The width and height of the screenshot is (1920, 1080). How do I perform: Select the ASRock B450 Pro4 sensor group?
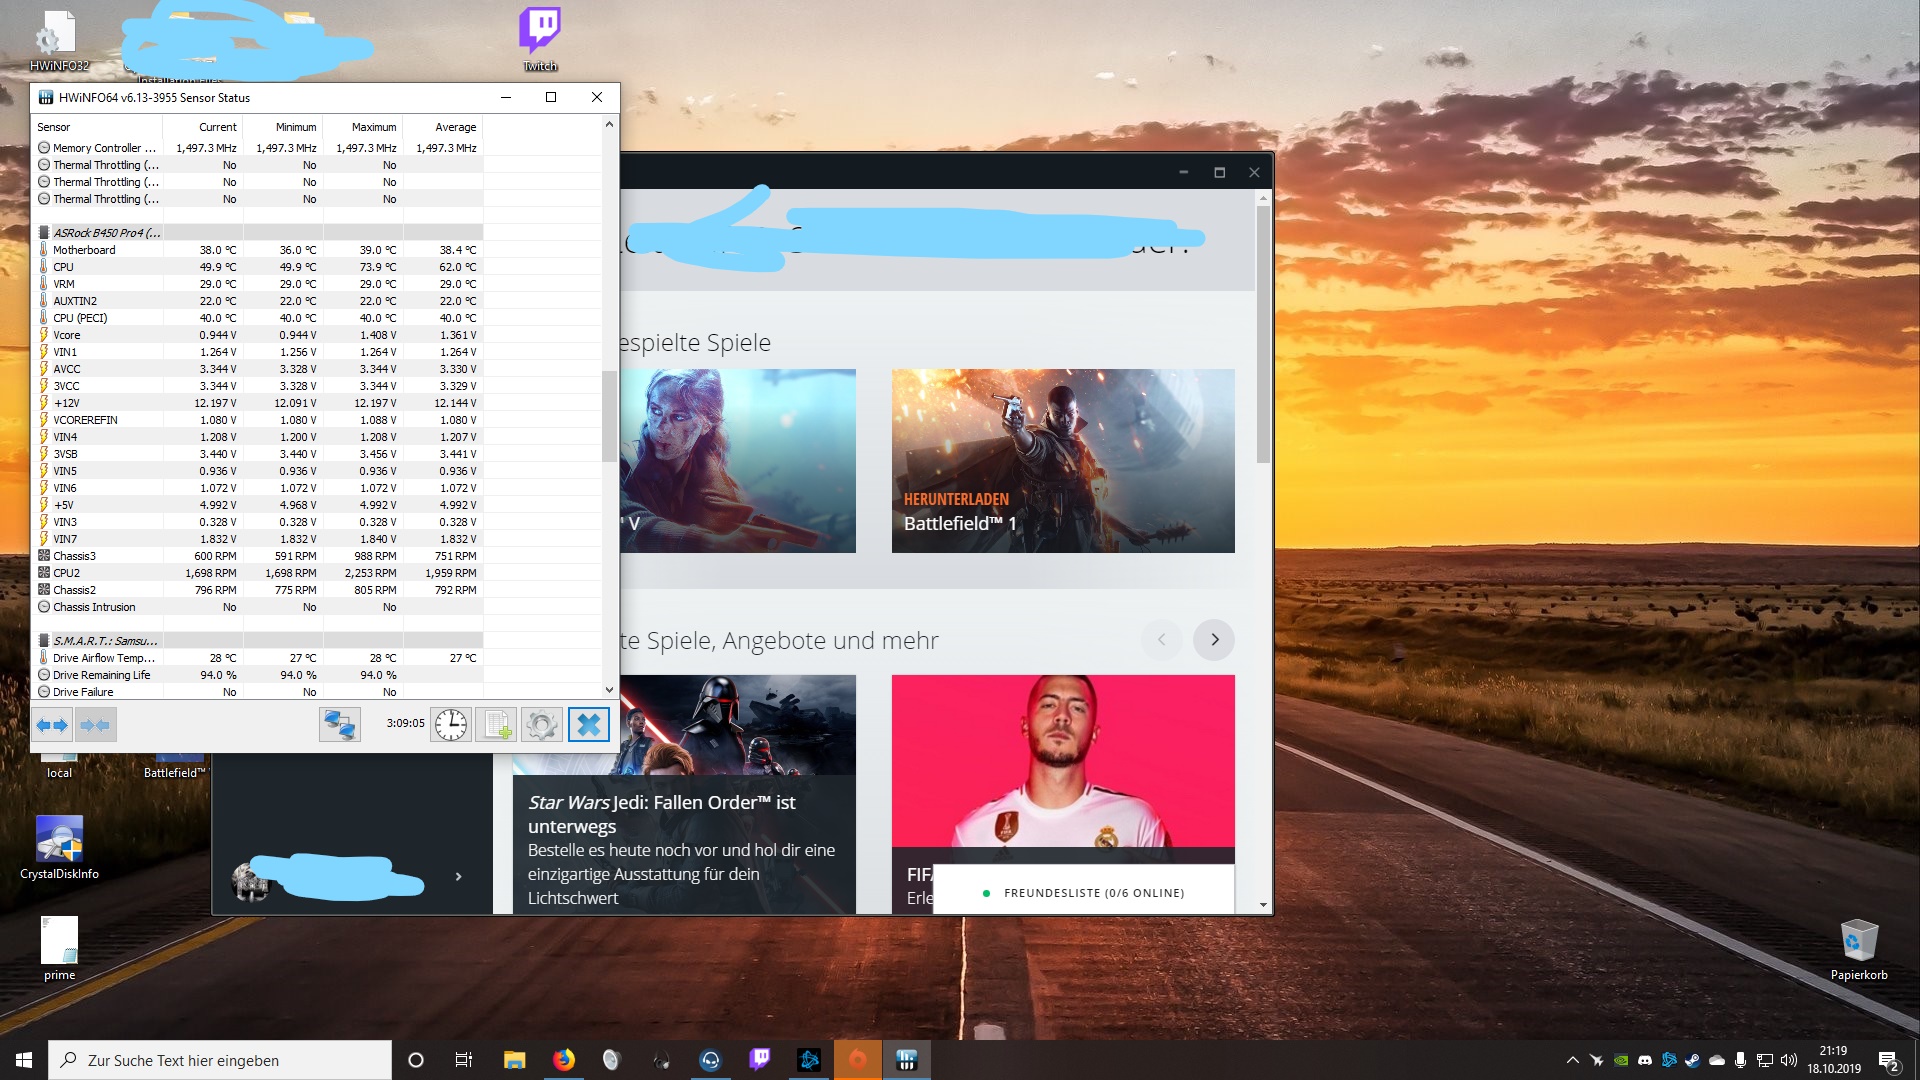click(106, 233)
